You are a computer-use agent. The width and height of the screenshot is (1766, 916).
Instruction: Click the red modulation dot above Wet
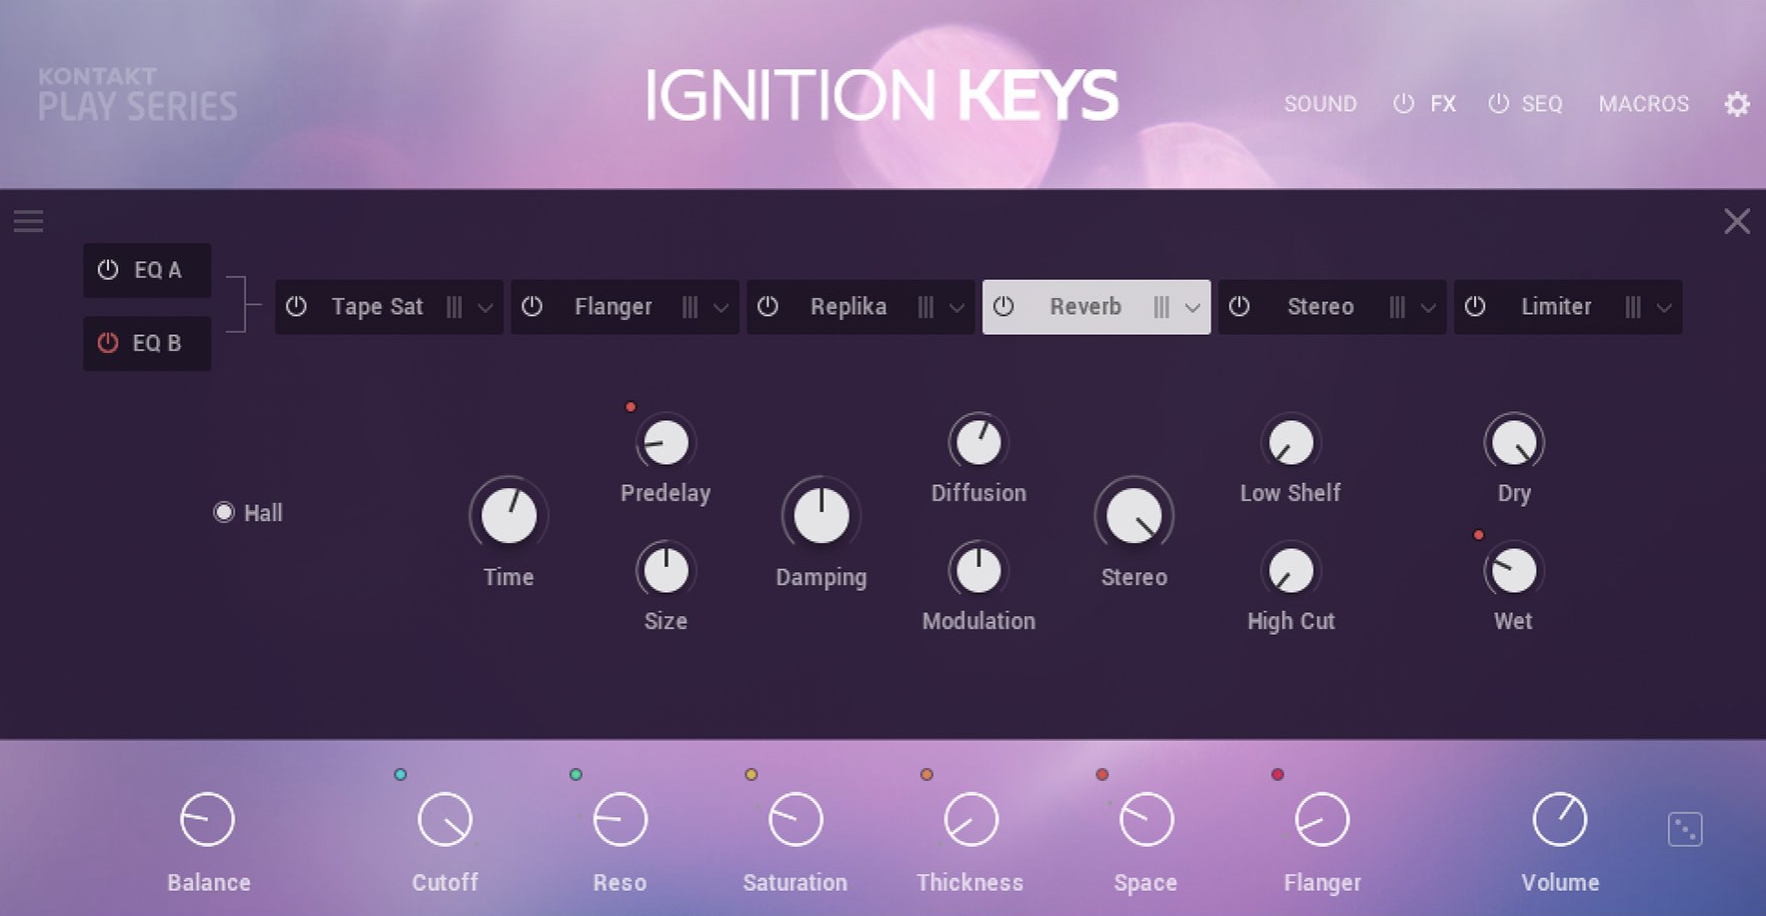1478,535
